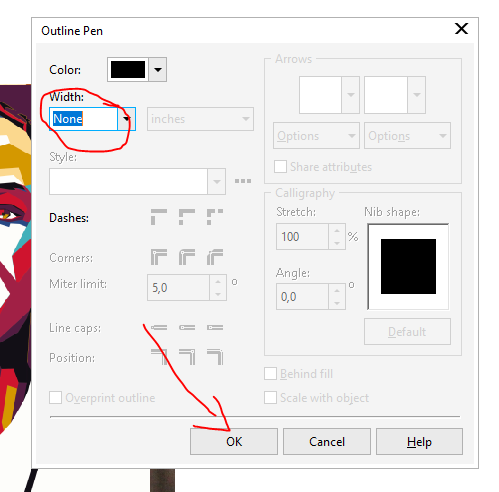Select the middle dash pattern icon
Screen dimensions: 499x492
[187, 217]
